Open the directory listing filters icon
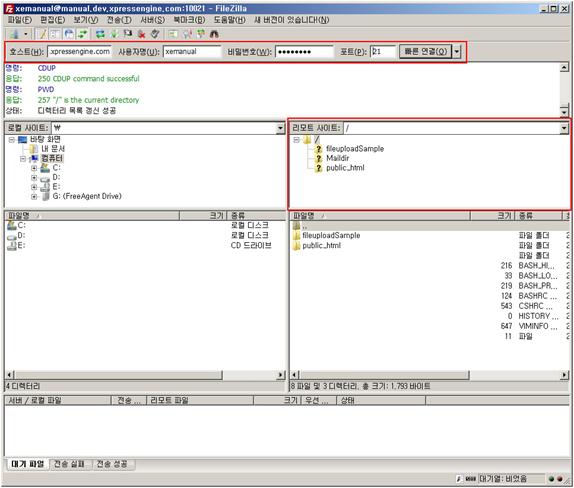 pyautogui.click(x=173, y=34)
